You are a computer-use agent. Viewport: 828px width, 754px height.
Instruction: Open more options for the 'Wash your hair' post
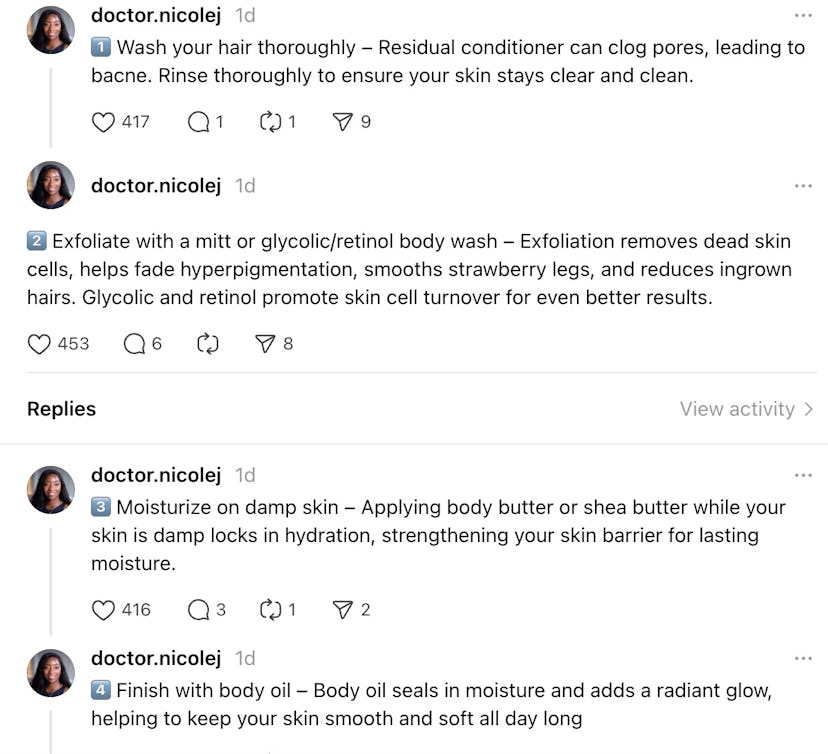pos(803,16)
